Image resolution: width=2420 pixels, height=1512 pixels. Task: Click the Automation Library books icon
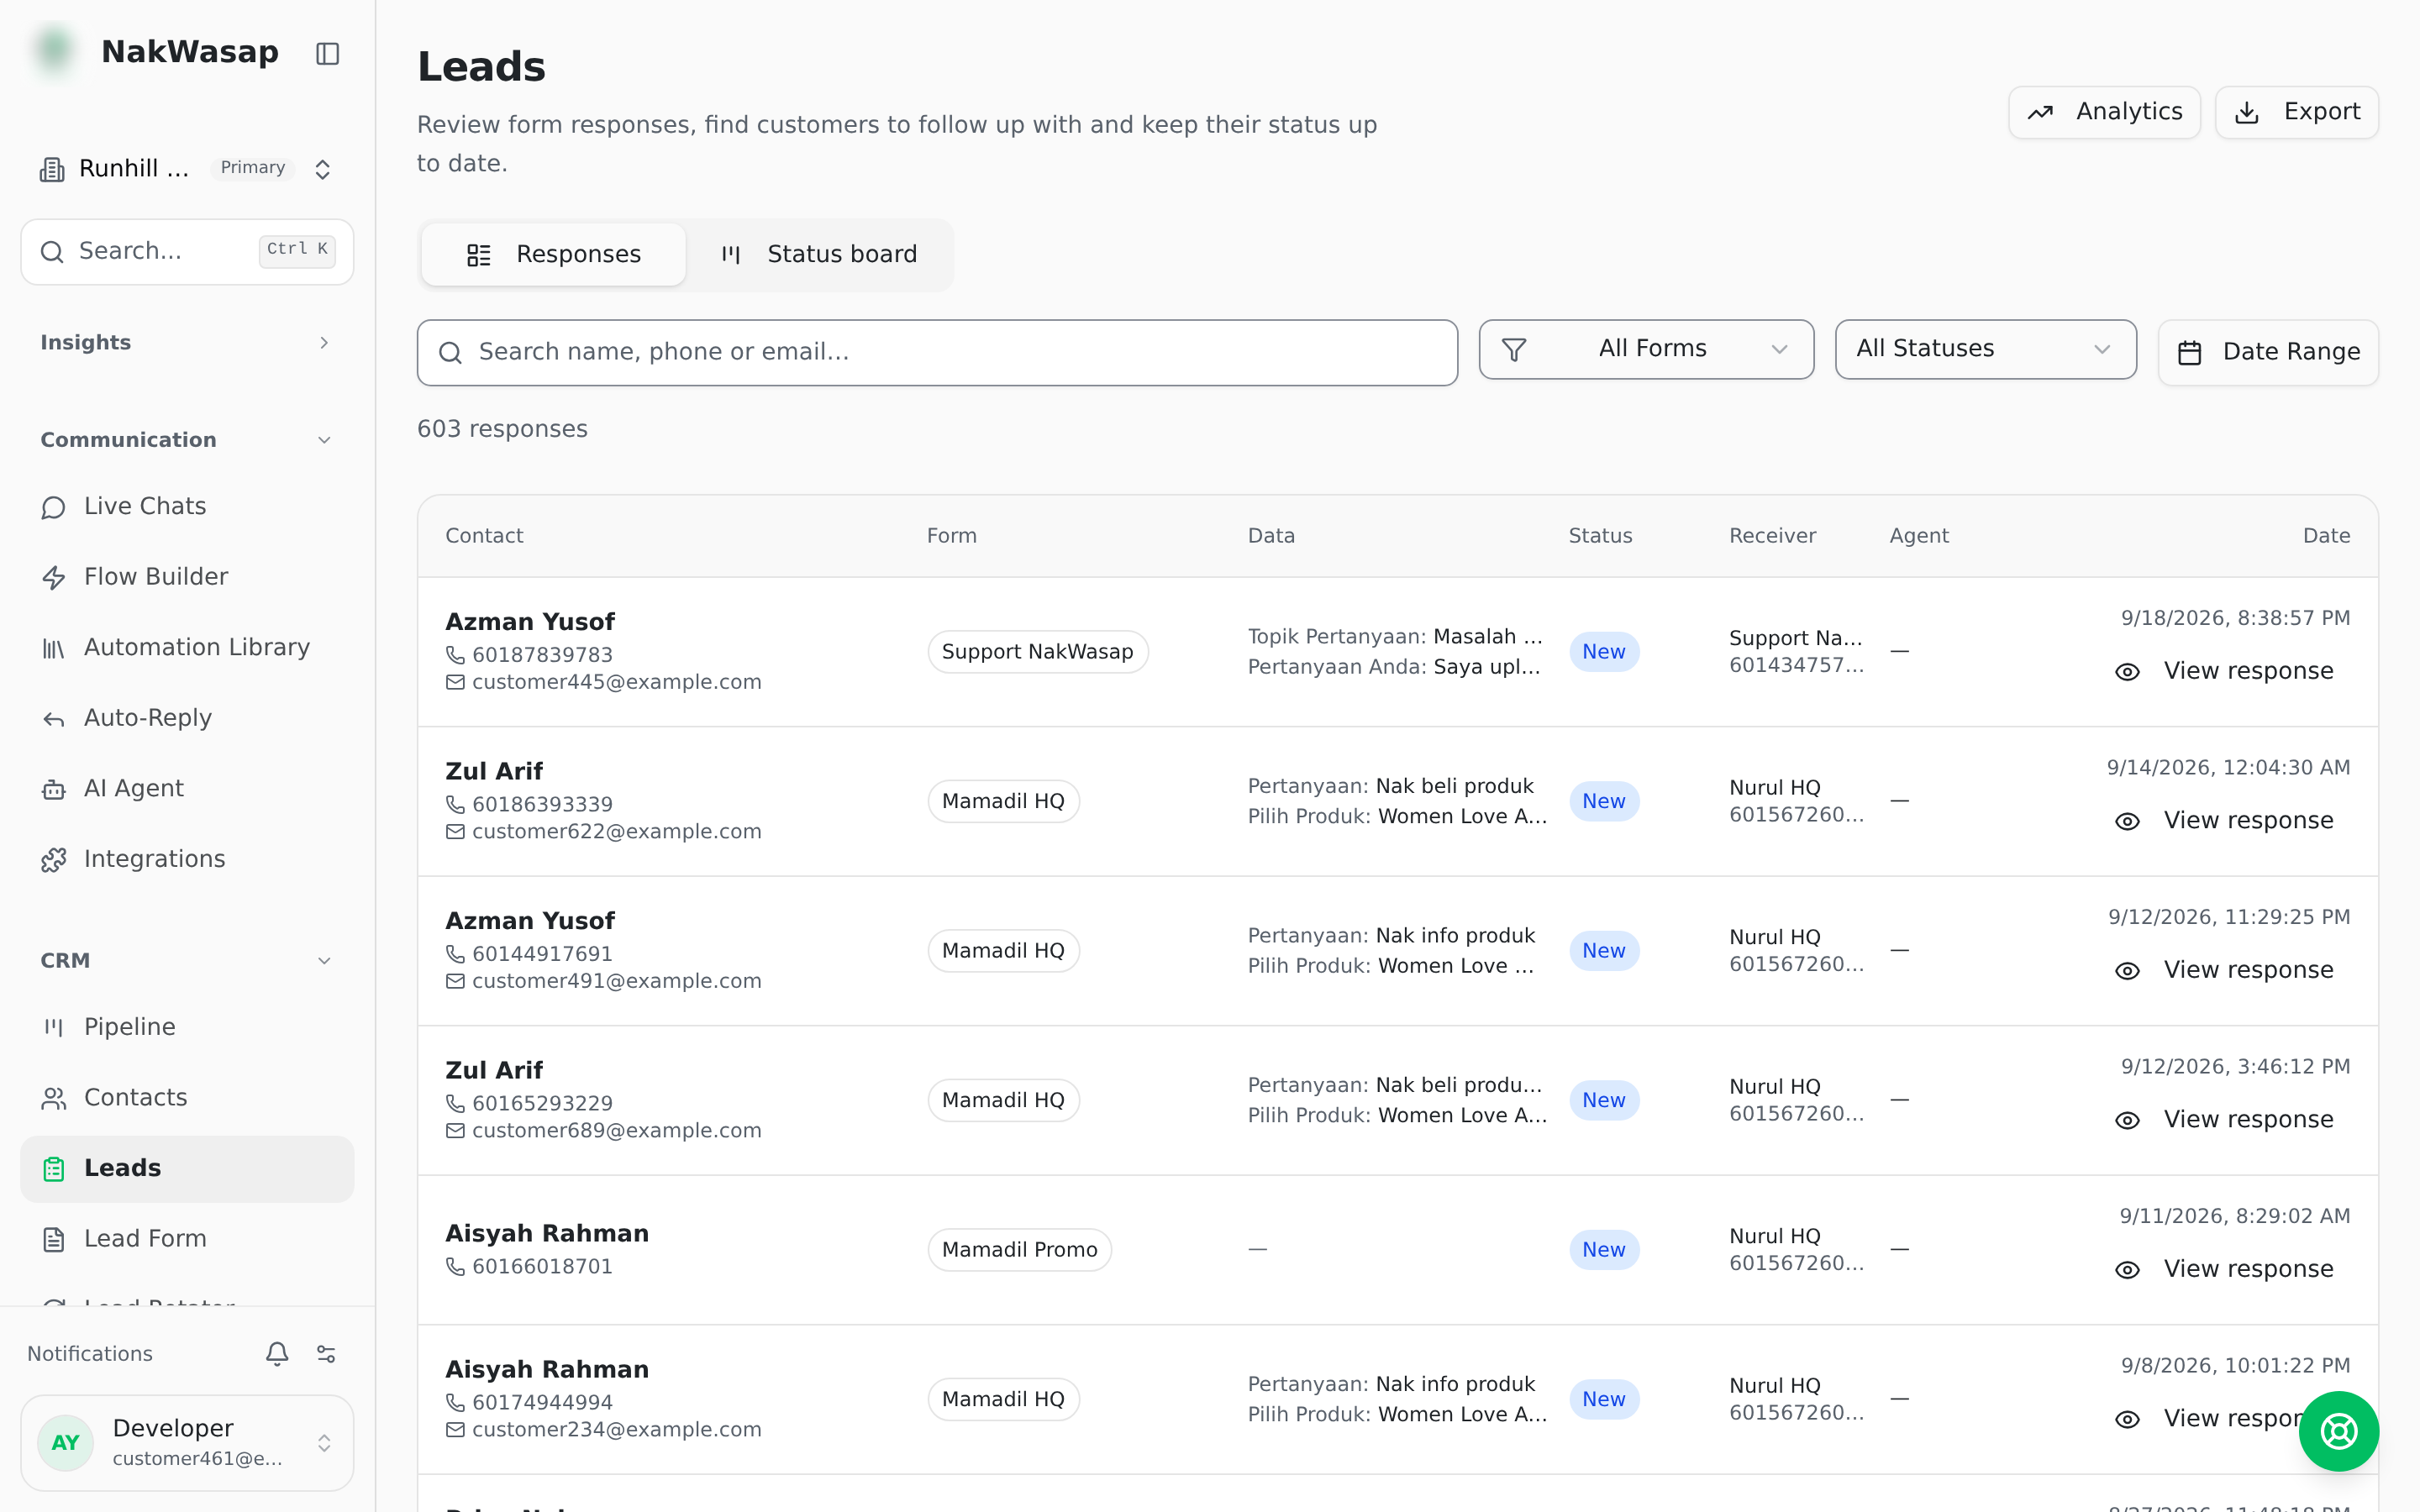(x=54, y=648)
